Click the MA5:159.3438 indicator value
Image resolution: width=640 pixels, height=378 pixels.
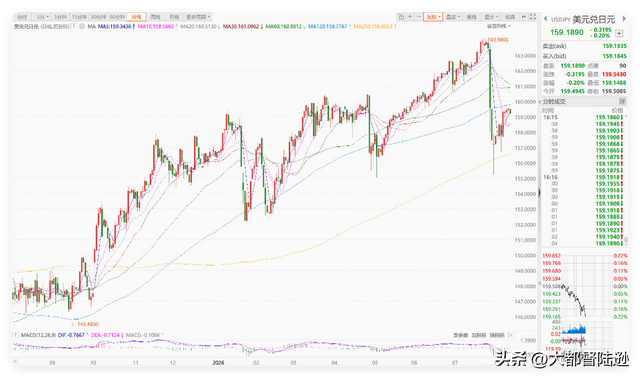coord(116,27)
